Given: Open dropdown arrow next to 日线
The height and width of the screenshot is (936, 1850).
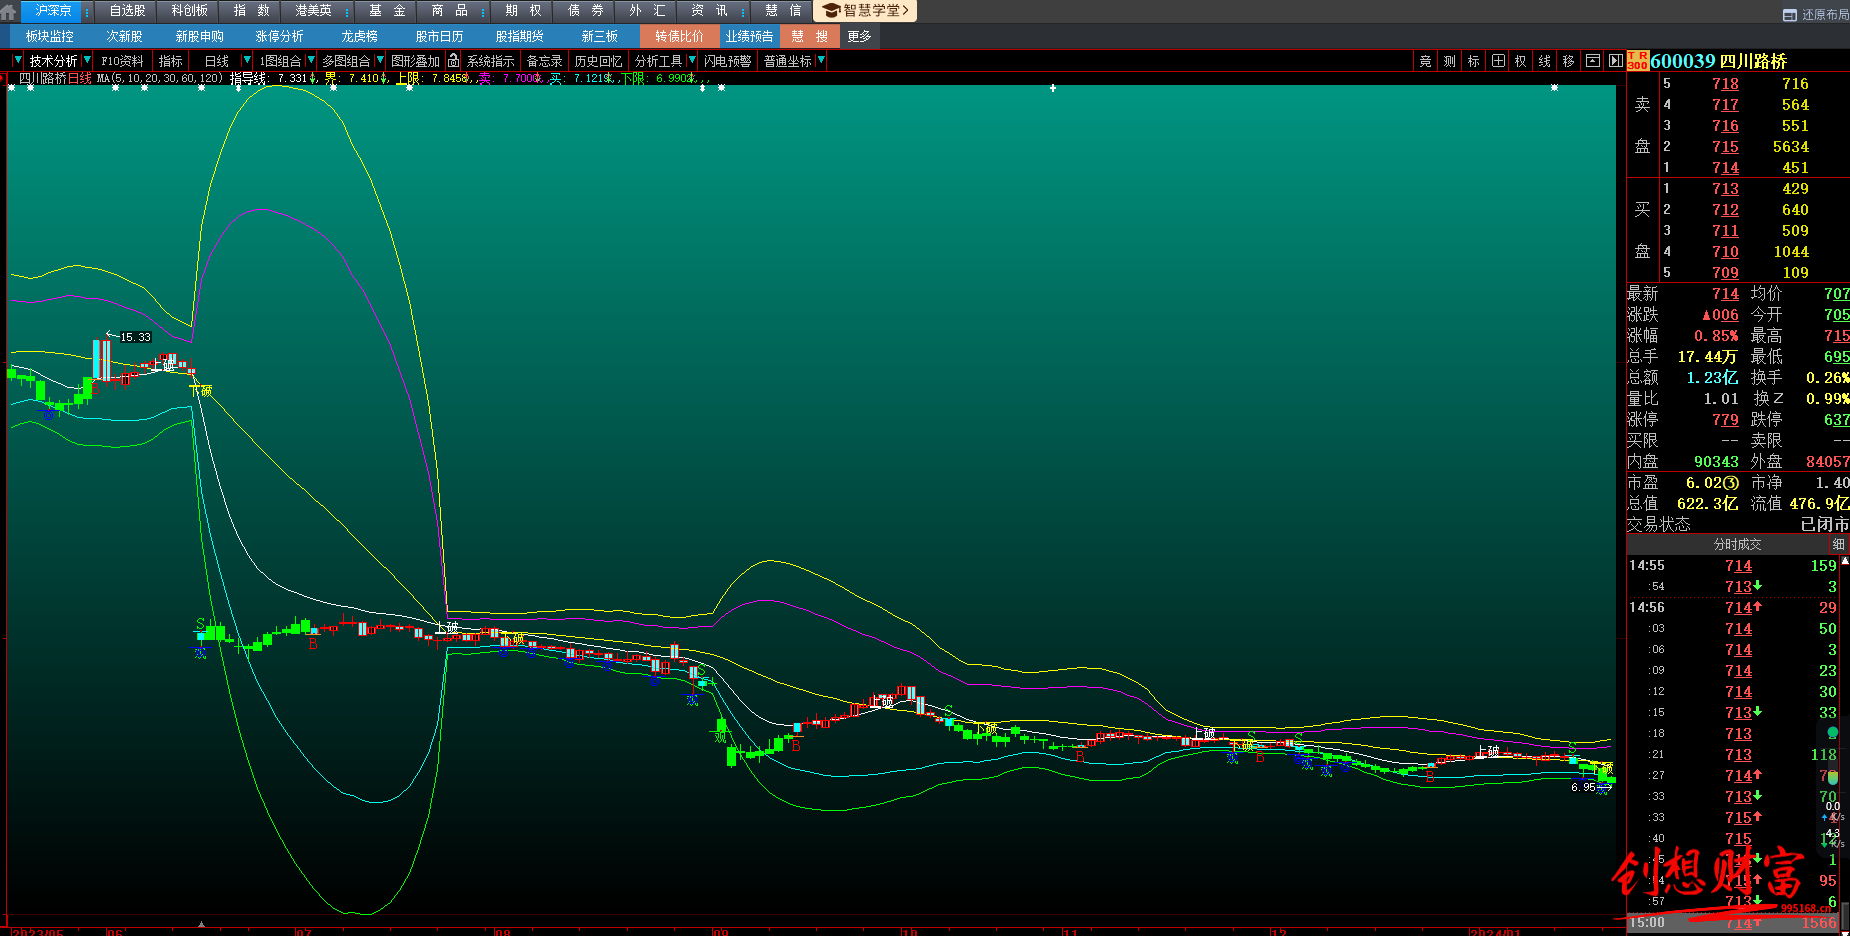Looking at the screenshot, I should click(246, 61).
